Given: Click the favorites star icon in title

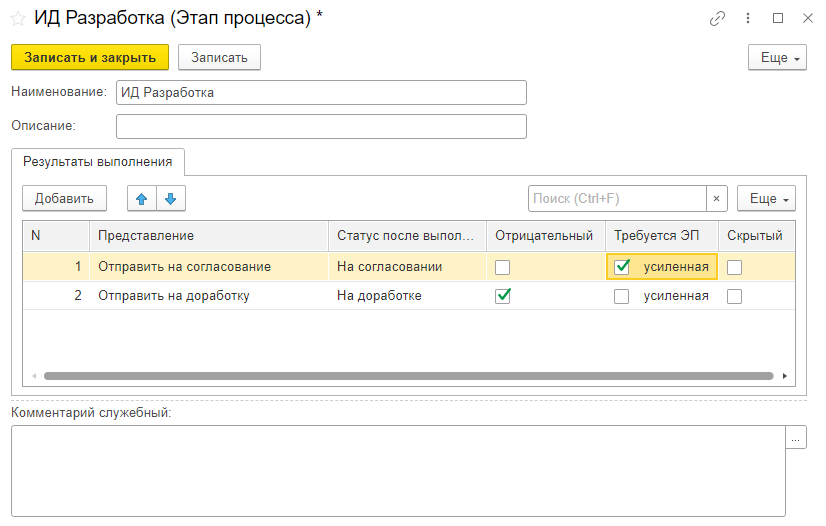Looking at the screenshot, I should click(x=18, y=18).
